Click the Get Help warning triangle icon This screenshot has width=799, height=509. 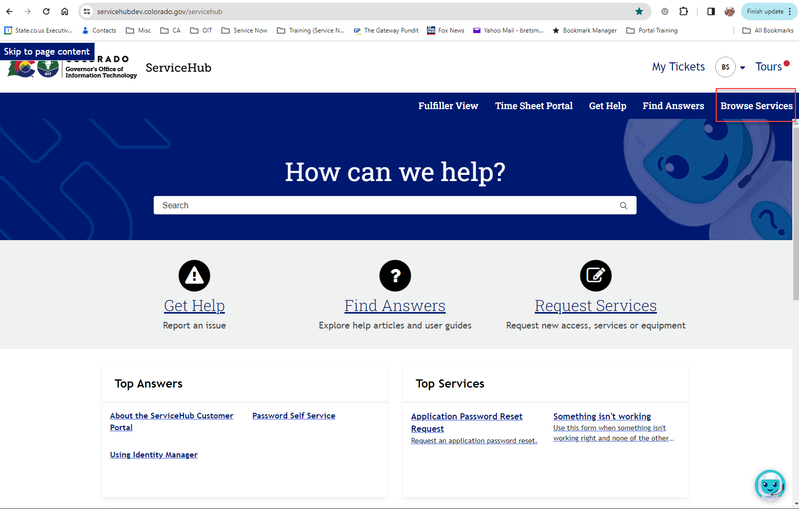point(194,276)
